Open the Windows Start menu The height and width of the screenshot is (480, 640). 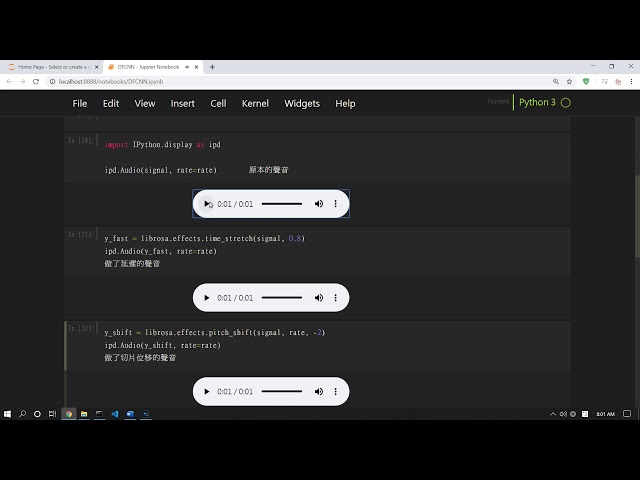(7, 414)
